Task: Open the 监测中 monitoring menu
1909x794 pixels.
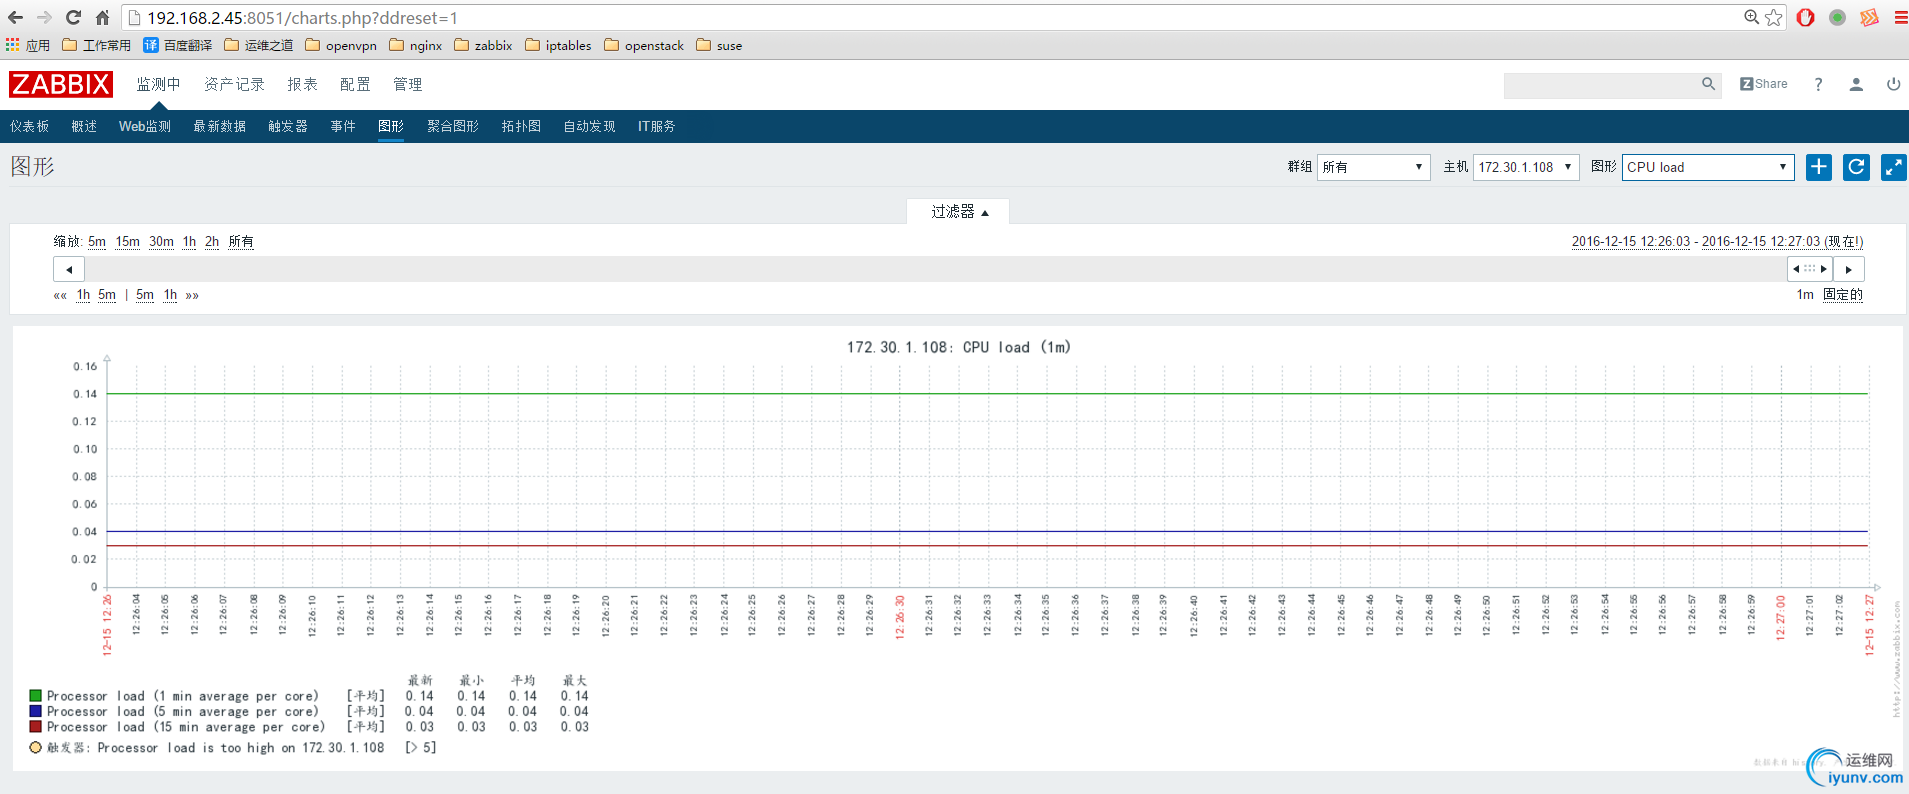Action: (158, 84)
